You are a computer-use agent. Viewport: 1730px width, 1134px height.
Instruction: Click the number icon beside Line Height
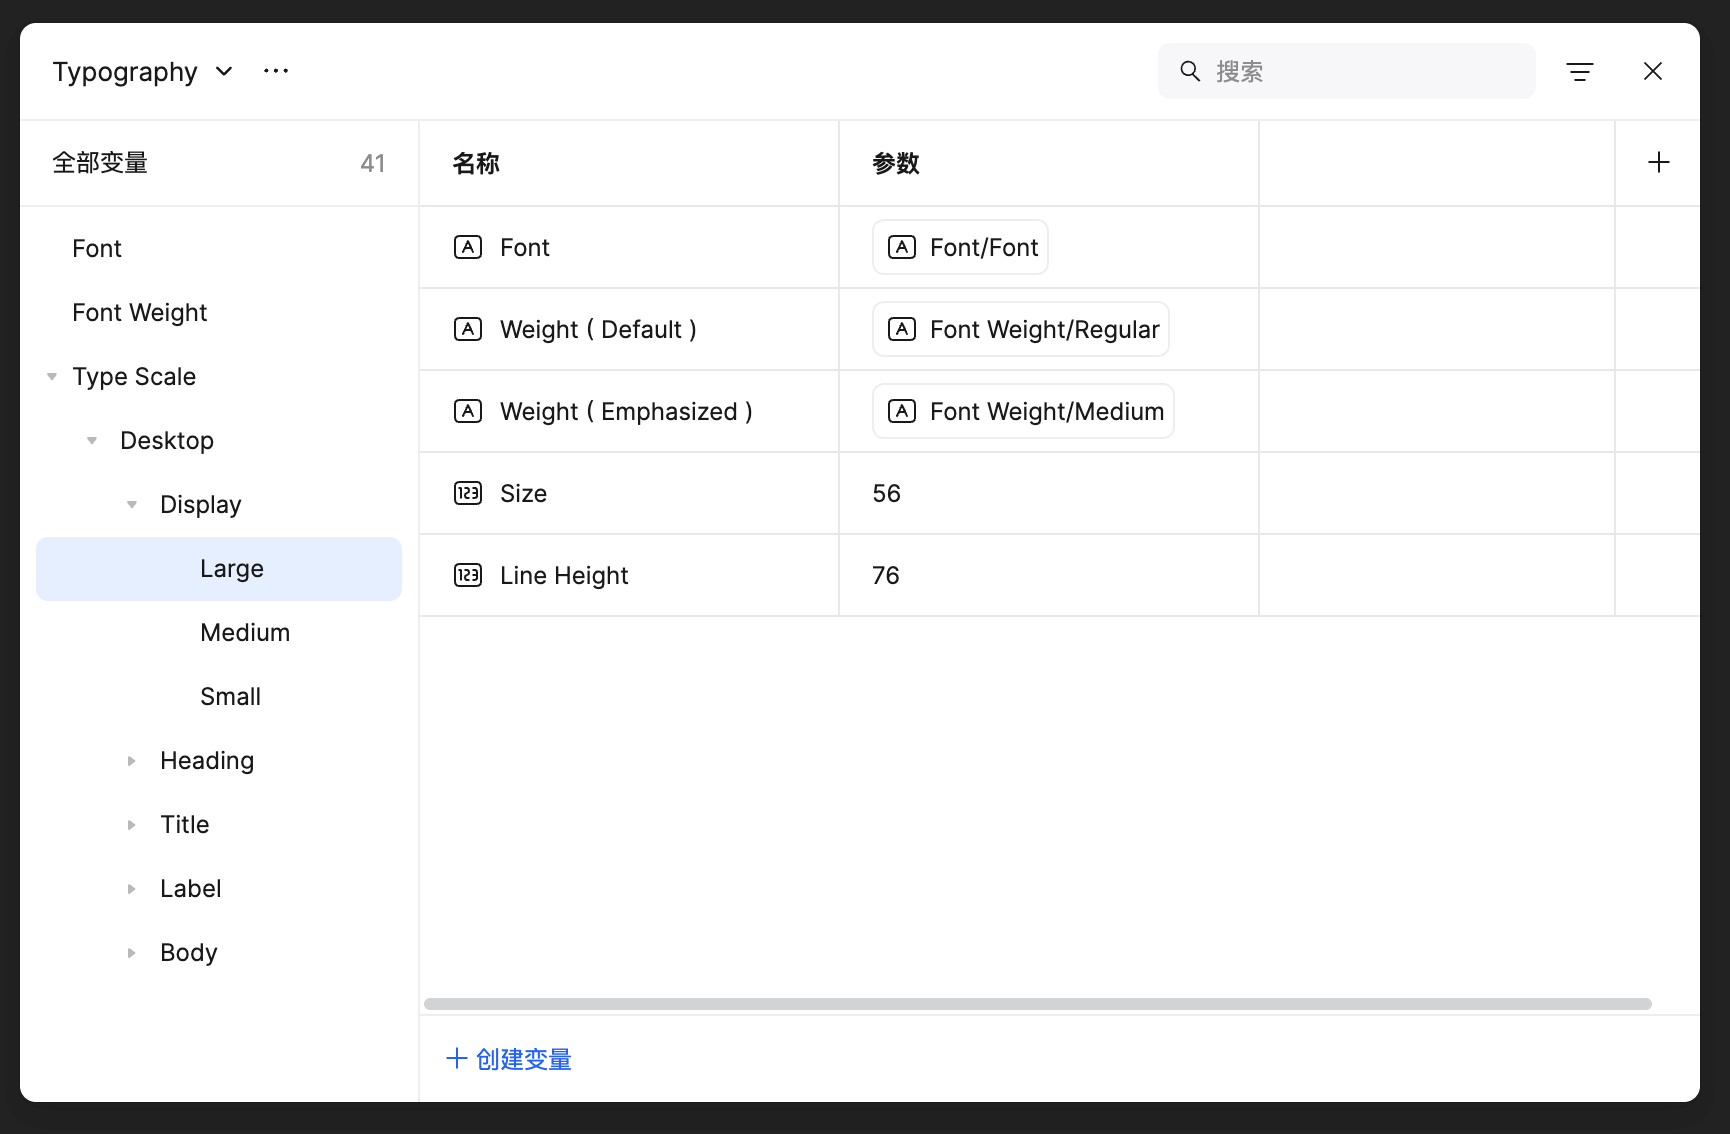(x=468, y=575)
